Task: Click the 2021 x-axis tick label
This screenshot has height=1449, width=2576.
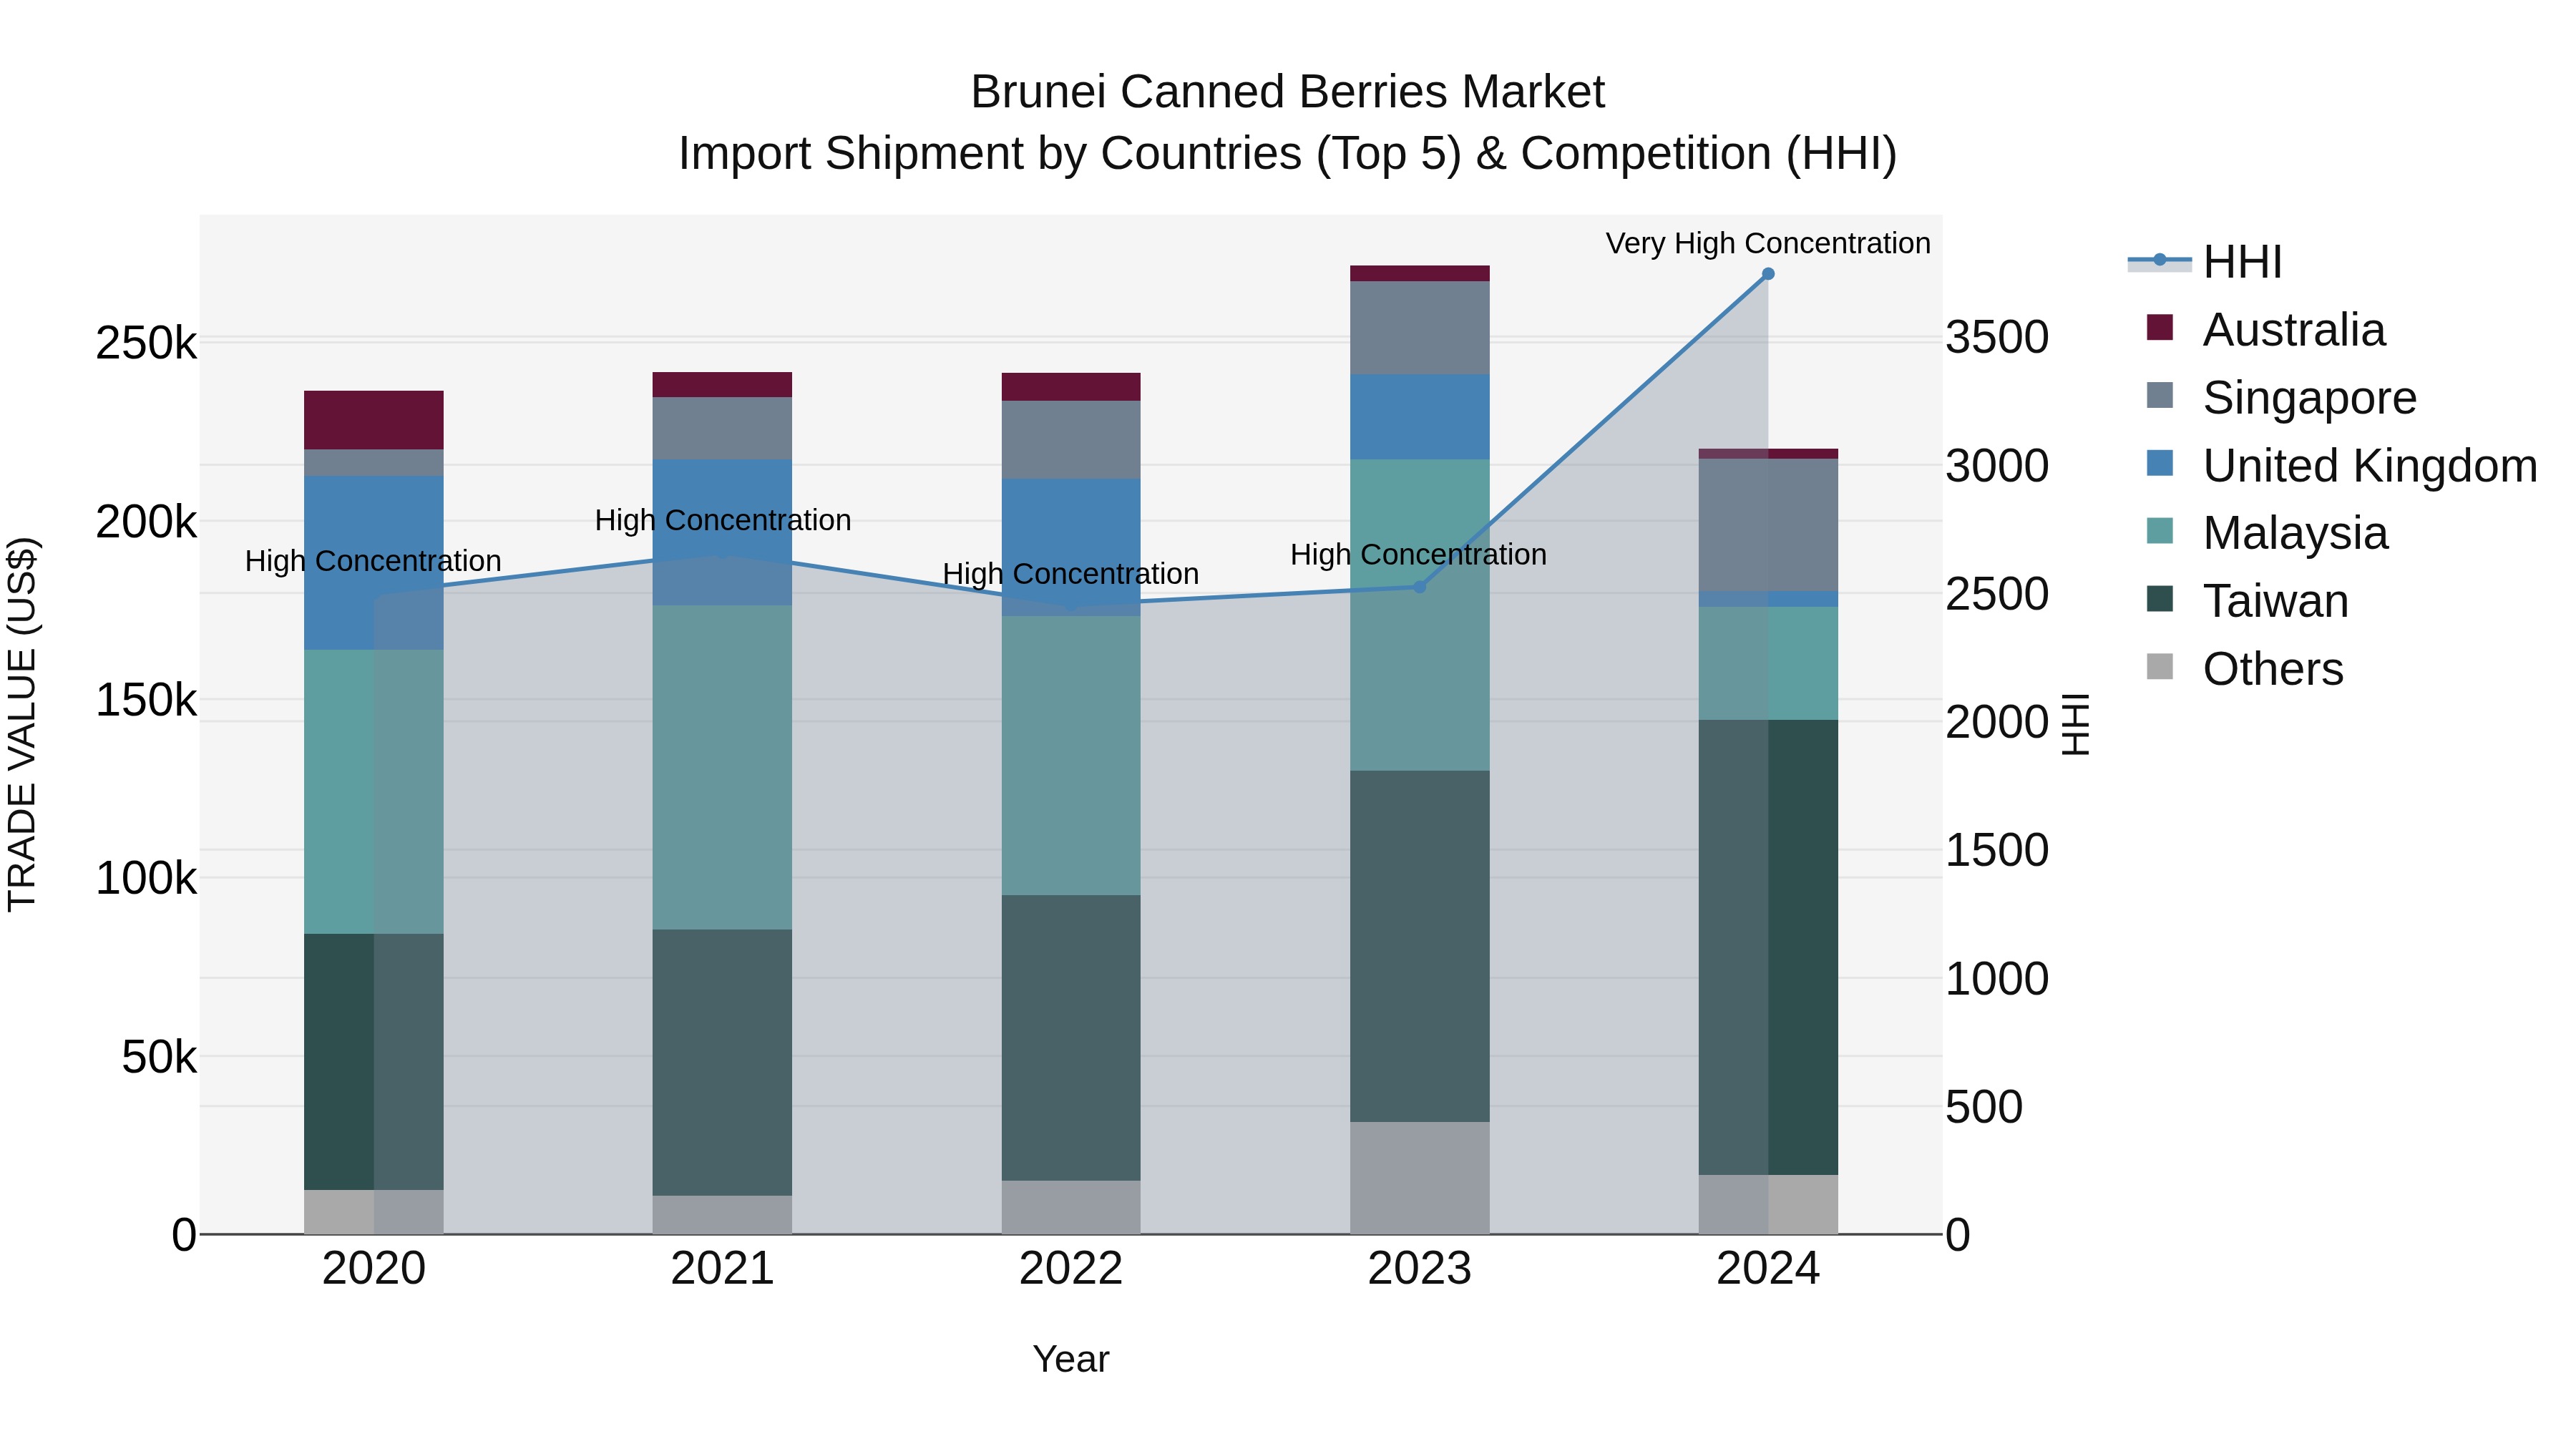Action: 722,1269
